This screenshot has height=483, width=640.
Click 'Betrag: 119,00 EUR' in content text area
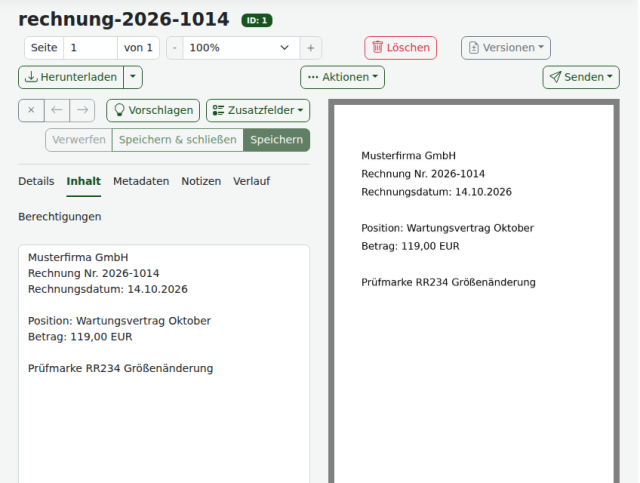[80, 337]
